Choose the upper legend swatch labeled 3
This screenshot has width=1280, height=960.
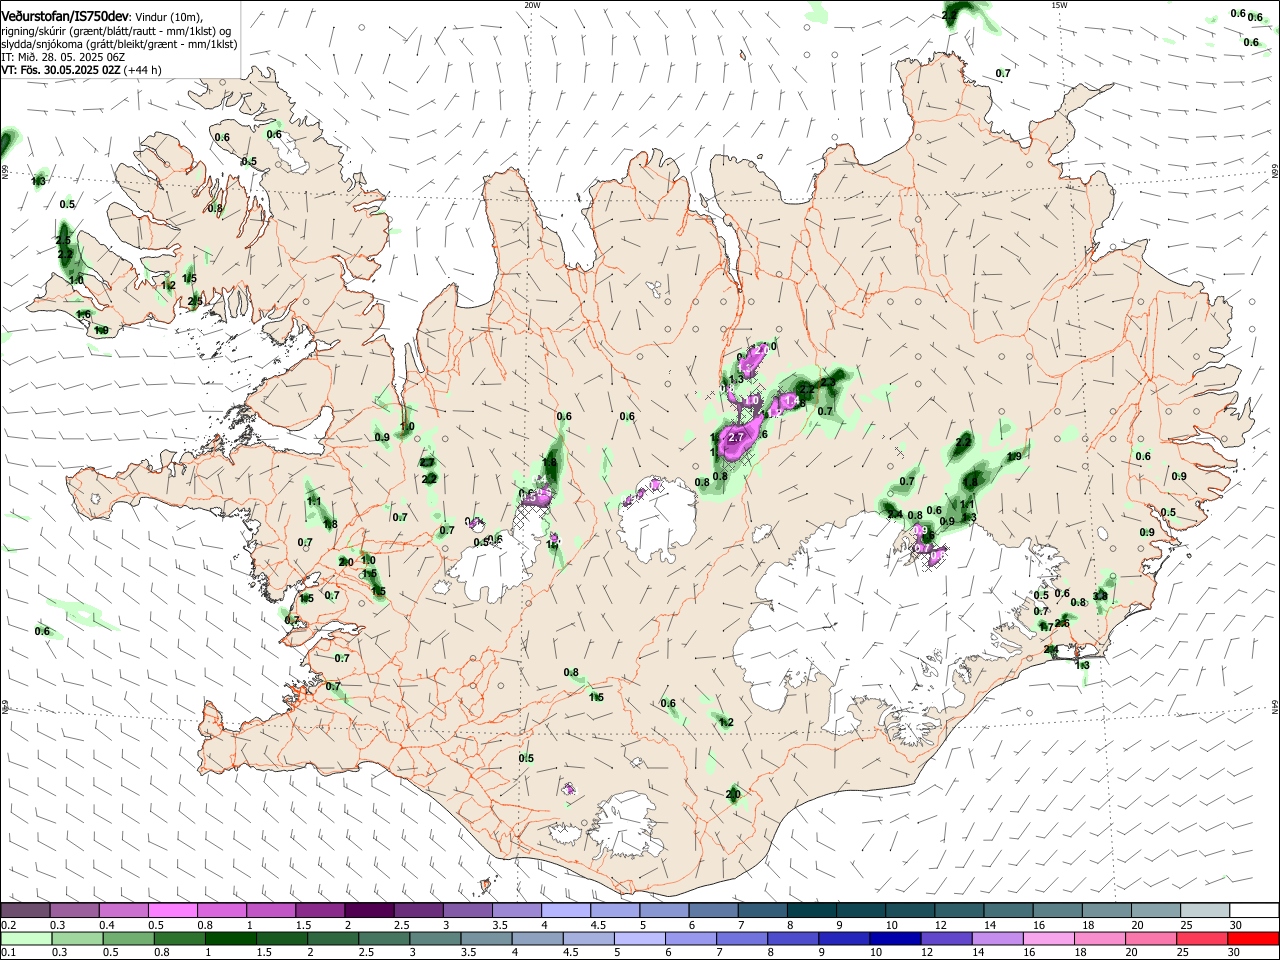468,910
